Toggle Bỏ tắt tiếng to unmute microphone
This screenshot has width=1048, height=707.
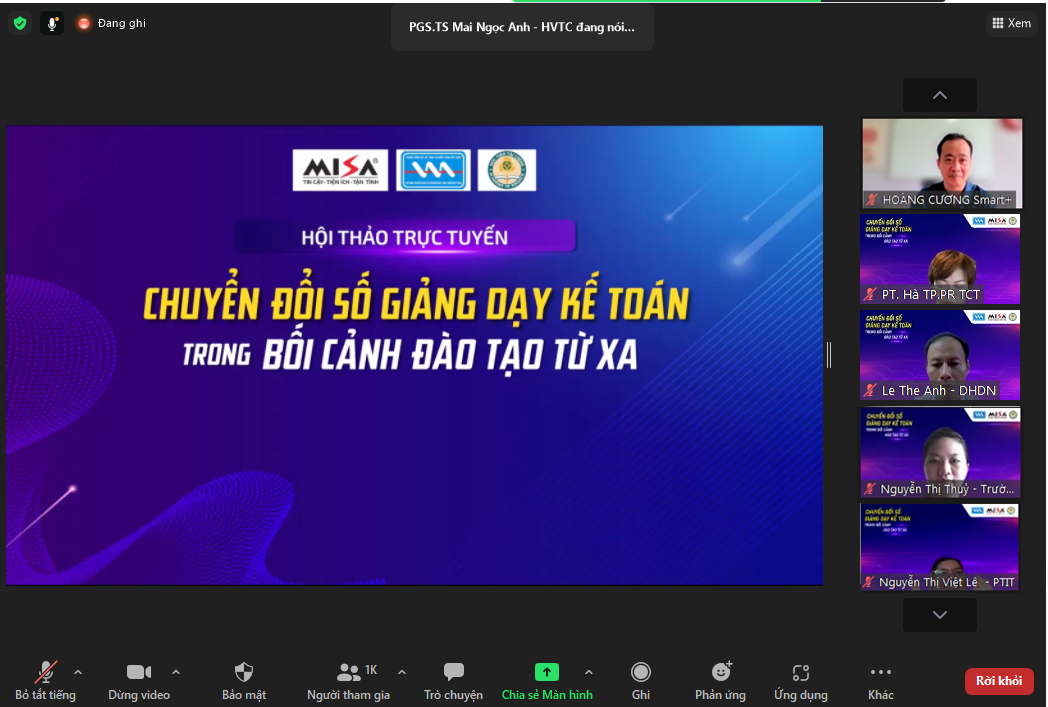45,680
